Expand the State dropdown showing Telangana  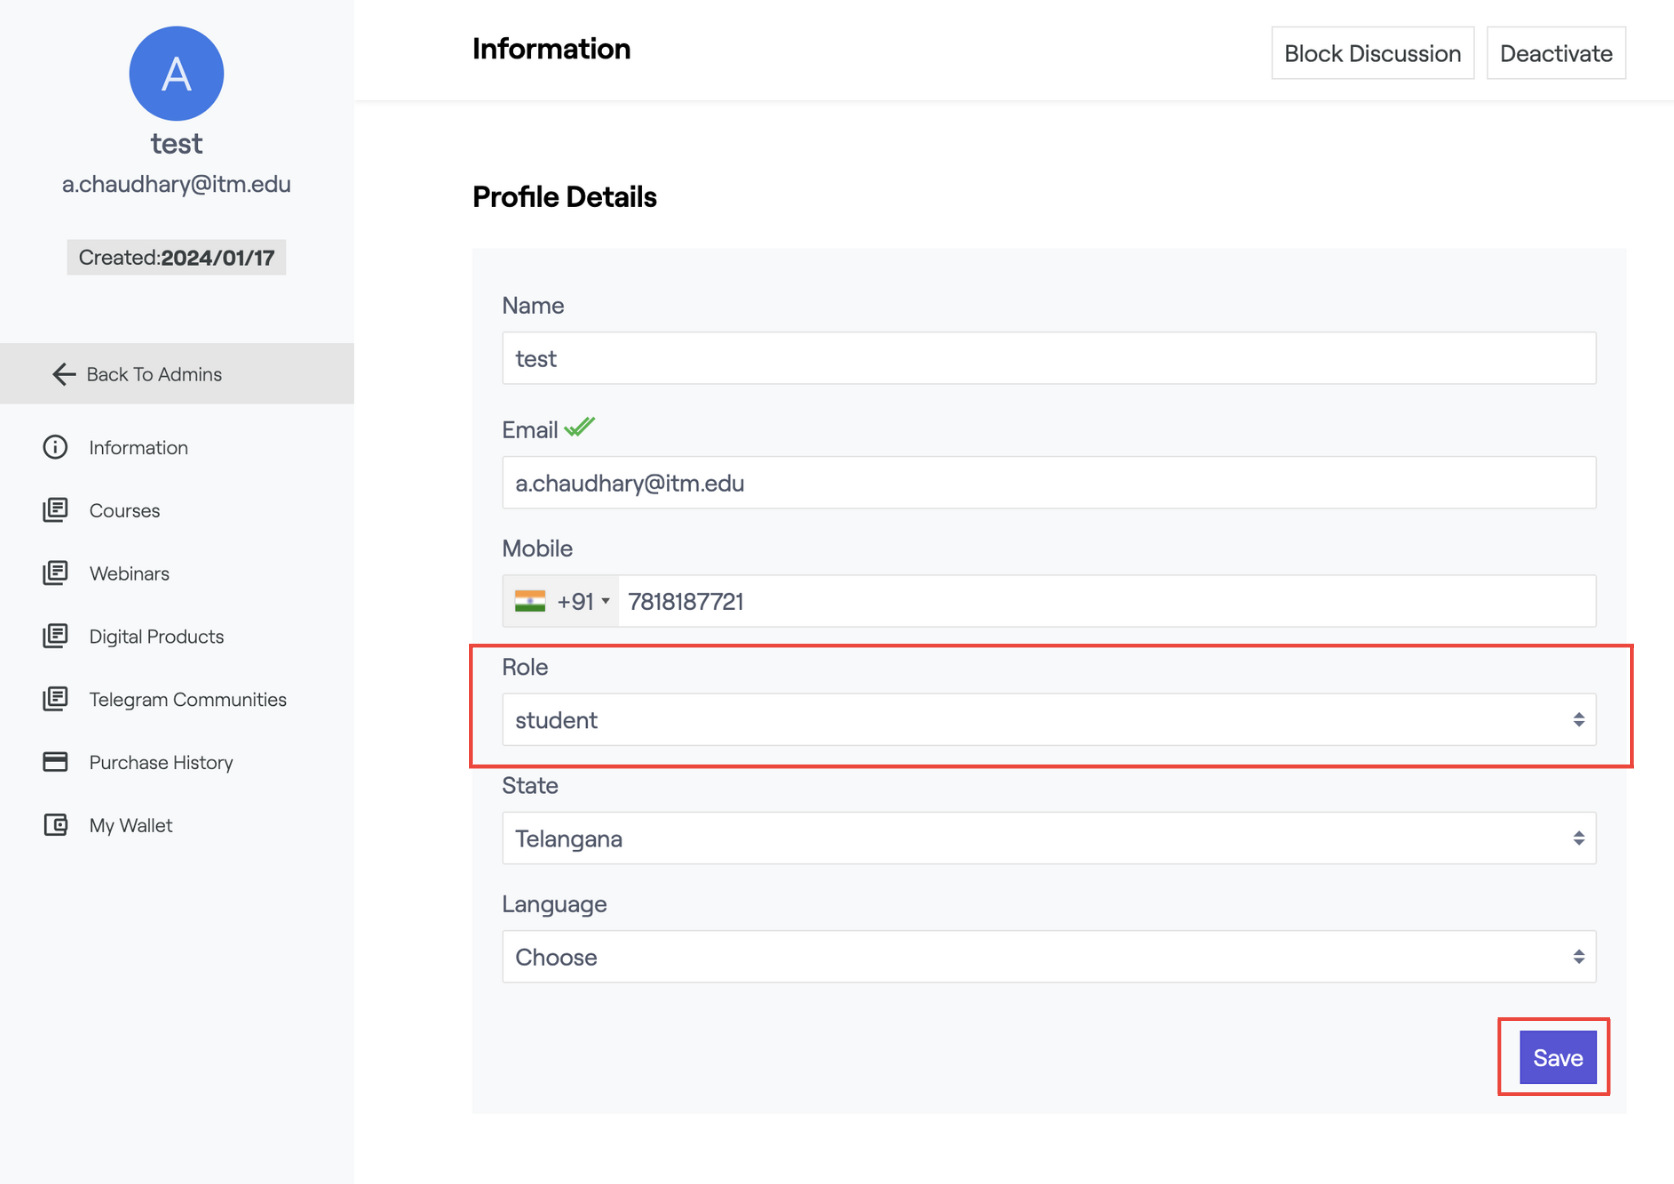[x=1048, y=839]
